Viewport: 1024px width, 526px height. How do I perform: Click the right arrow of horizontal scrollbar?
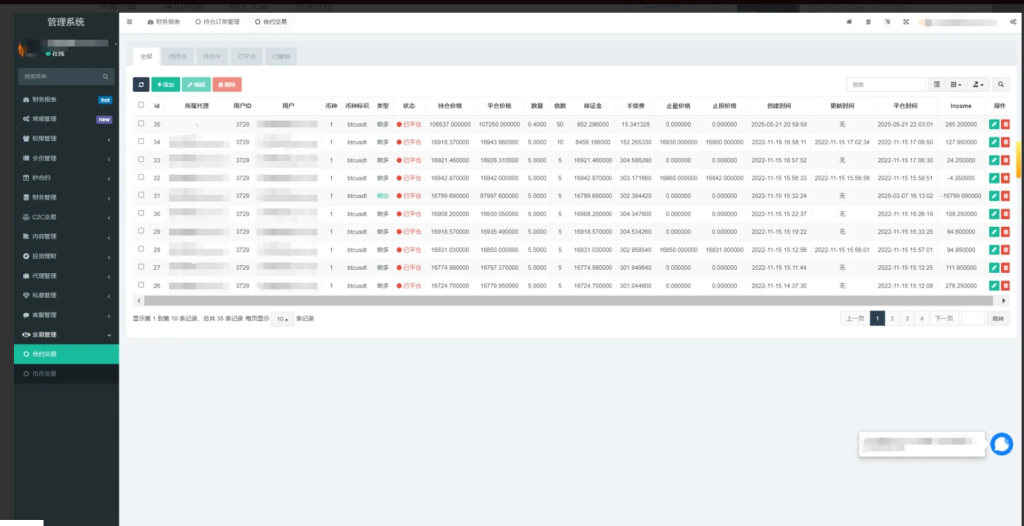[1004, 301]
